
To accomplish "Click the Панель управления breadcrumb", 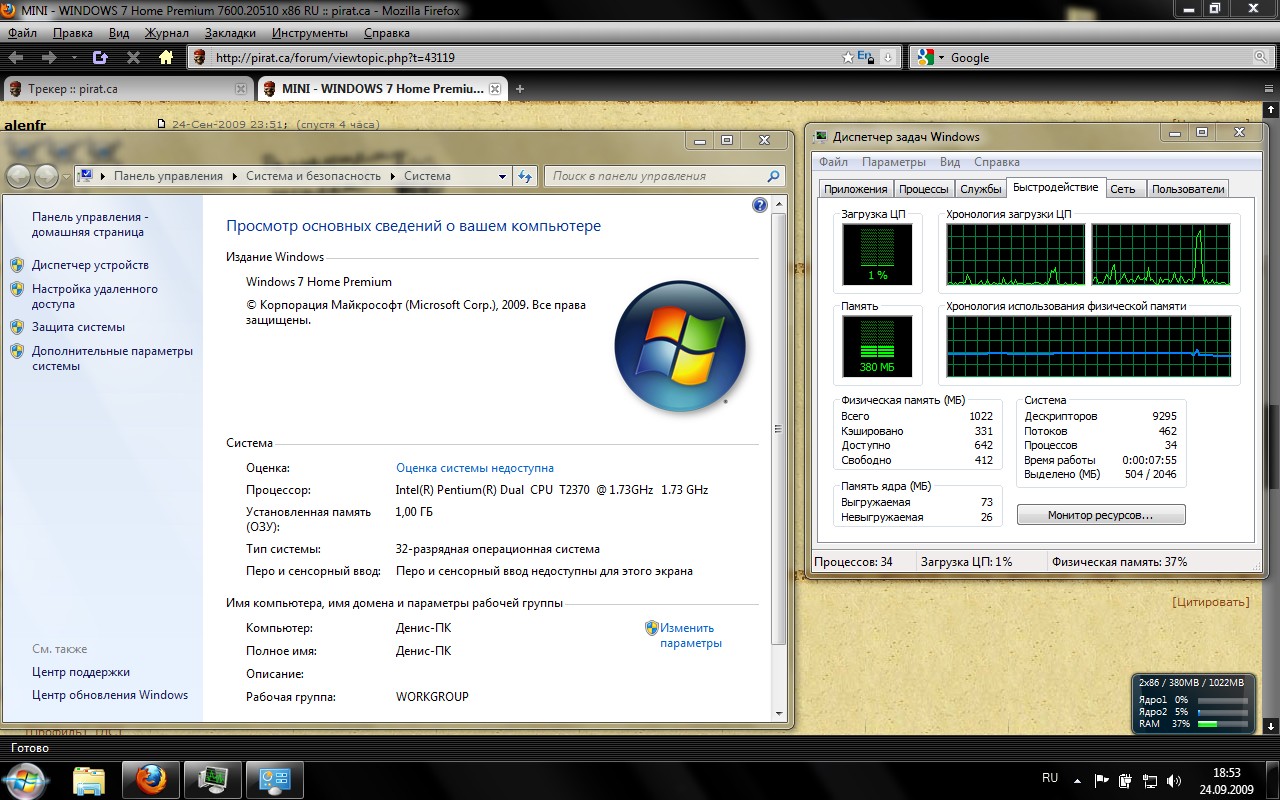I will click(x=168, y=176).
